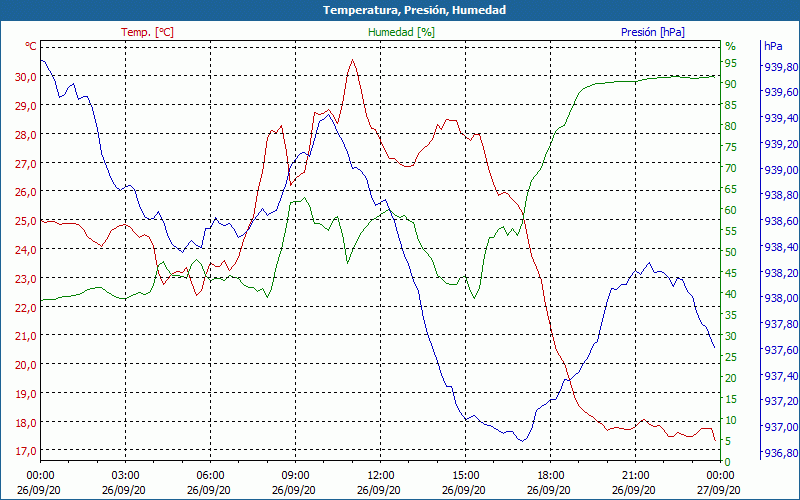Click the 938,40 pressure axis value

coord(781,247)
